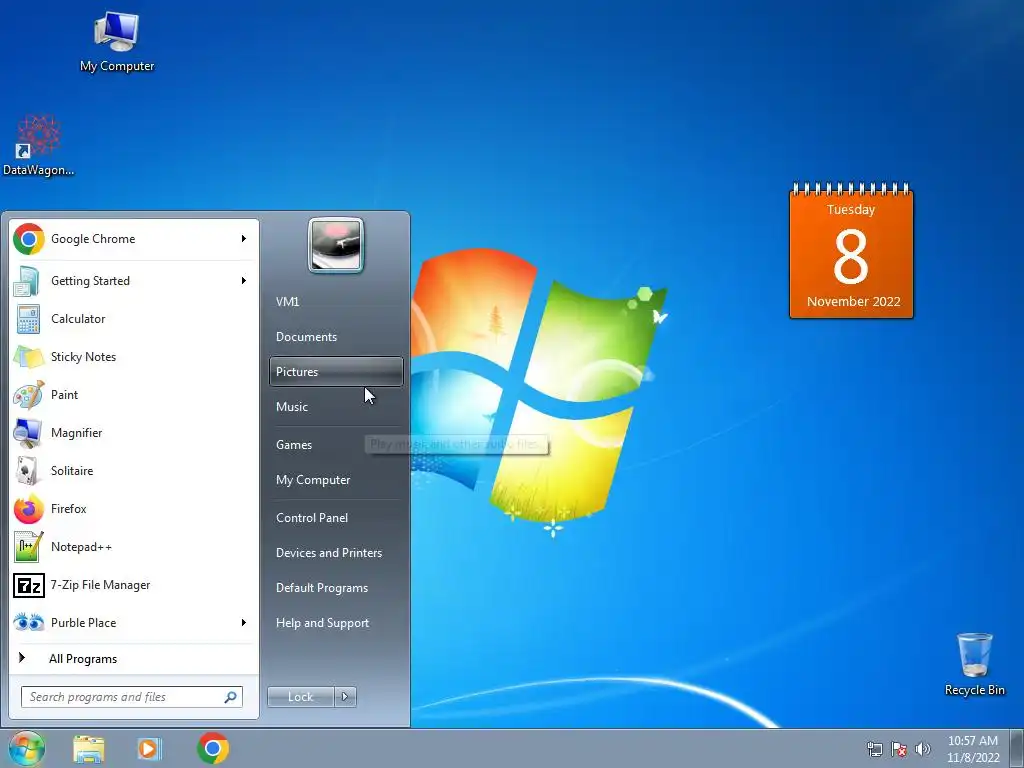Image resolution: width=1024 pixels, height=768 pixels.
Task: Click the Lock button
Action: (x=301, y=697)
